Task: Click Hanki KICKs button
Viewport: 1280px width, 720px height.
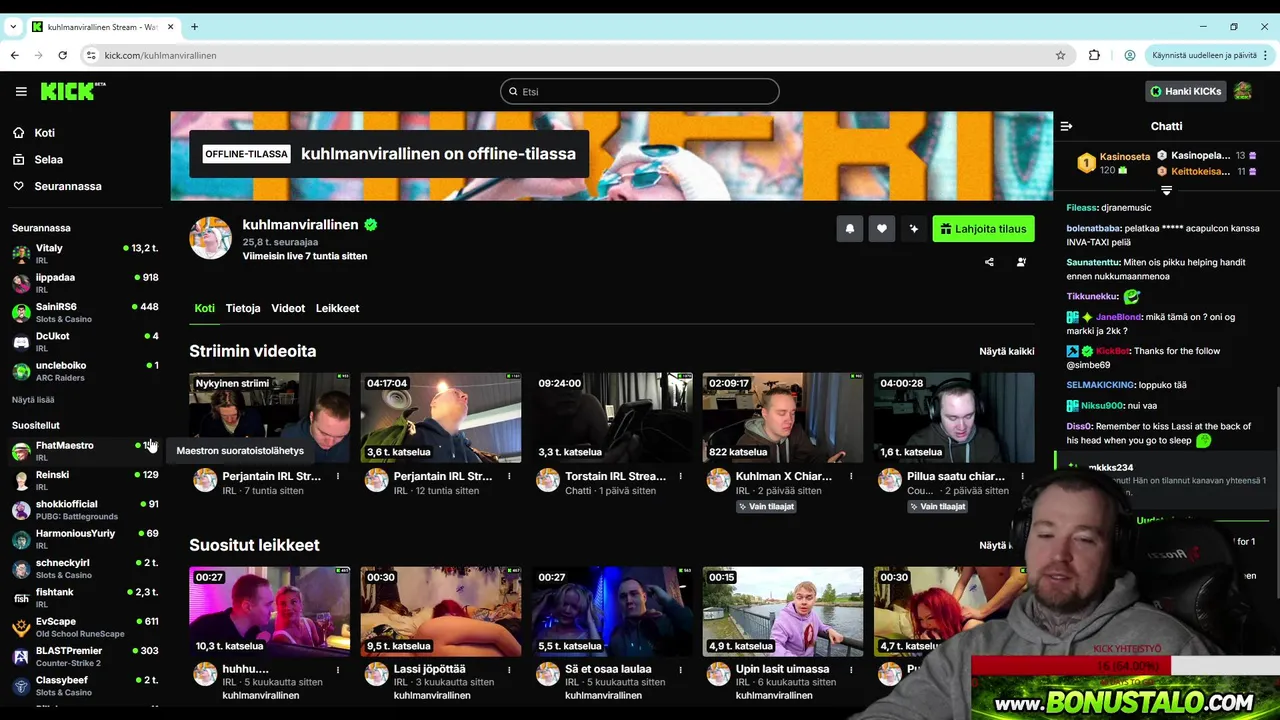Action: tap(1185, 91)
